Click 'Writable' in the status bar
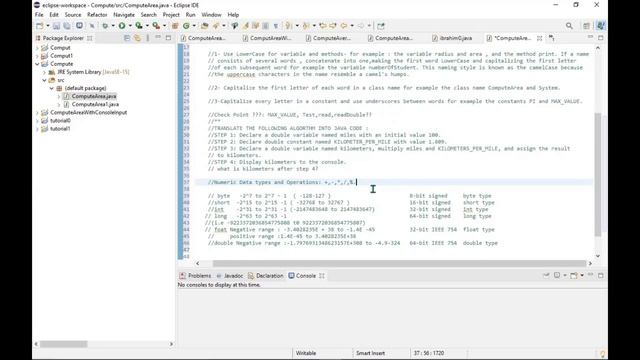The width and height of the screenshot is (640, 360). pos(306,353)
